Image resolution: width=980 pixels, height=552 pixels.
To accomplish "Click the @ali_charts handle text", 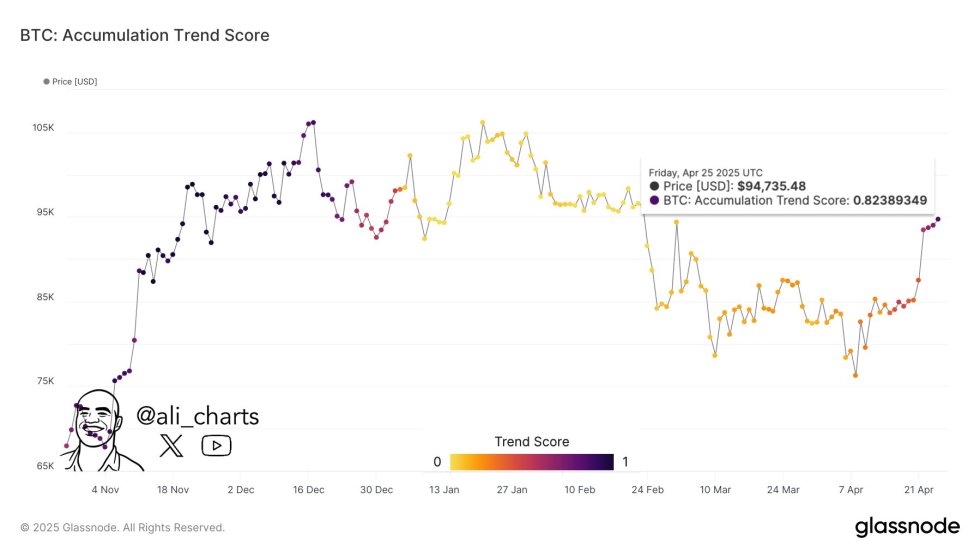I will tap(197, 416).
